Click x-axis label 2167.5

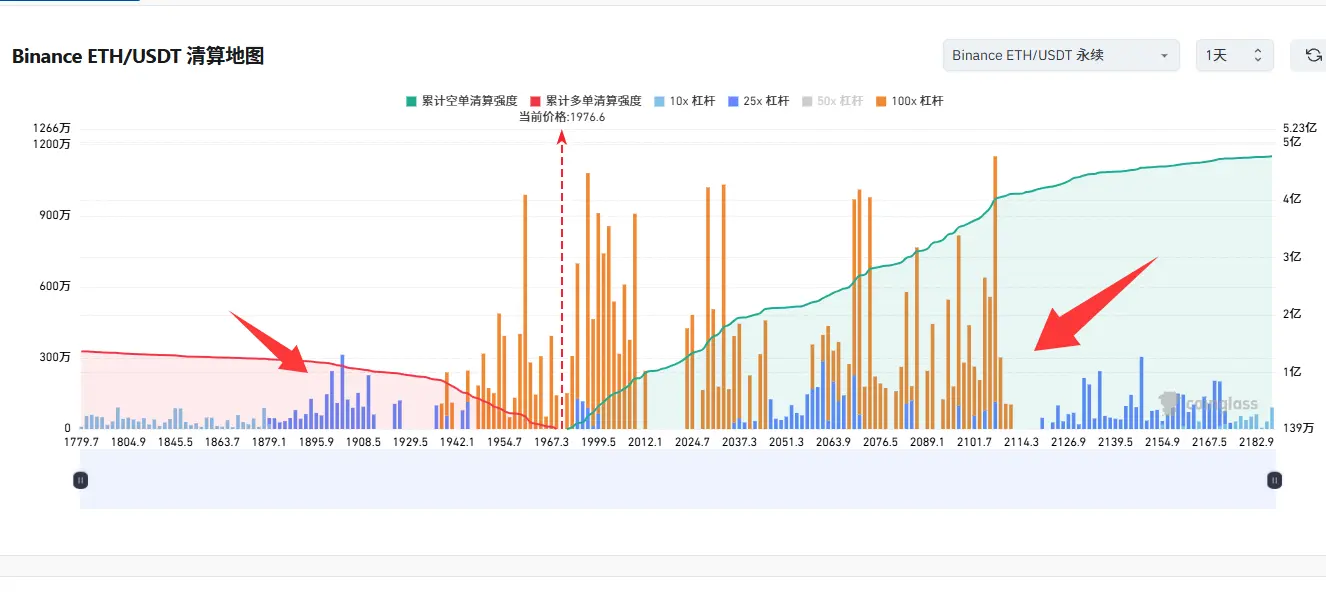[x=1209, y=442]
